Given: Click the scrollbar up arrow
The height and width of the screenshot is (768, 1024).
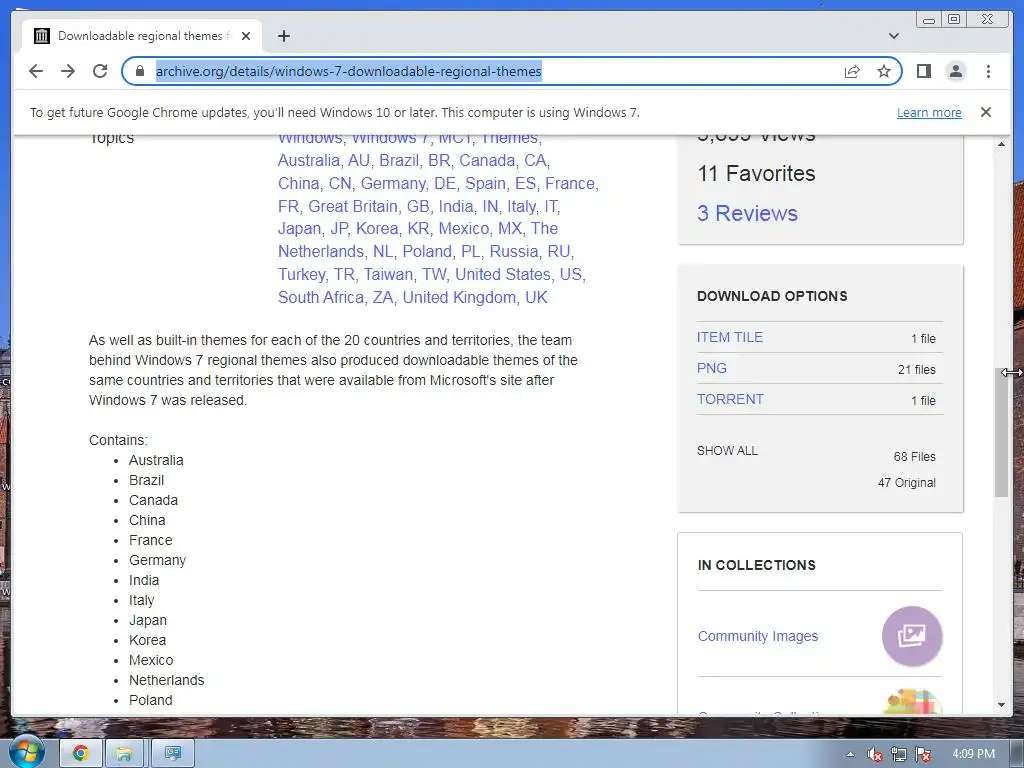Looking at the screenshot, I should click(1001, 144).
